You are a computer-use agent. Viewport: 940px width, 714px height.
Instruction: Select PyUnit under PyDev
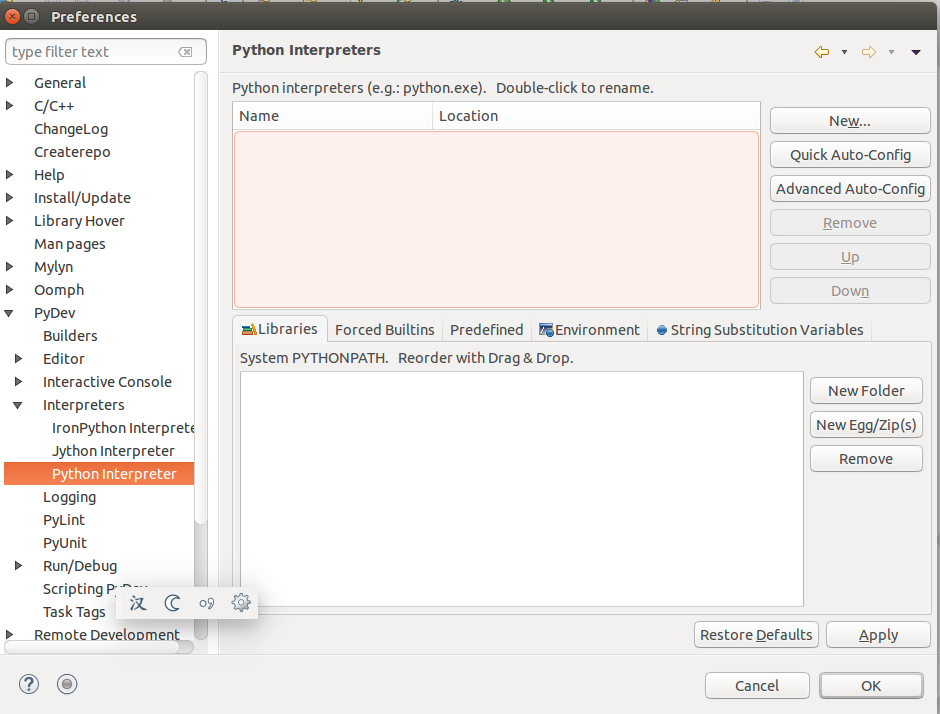click(65, 543)
